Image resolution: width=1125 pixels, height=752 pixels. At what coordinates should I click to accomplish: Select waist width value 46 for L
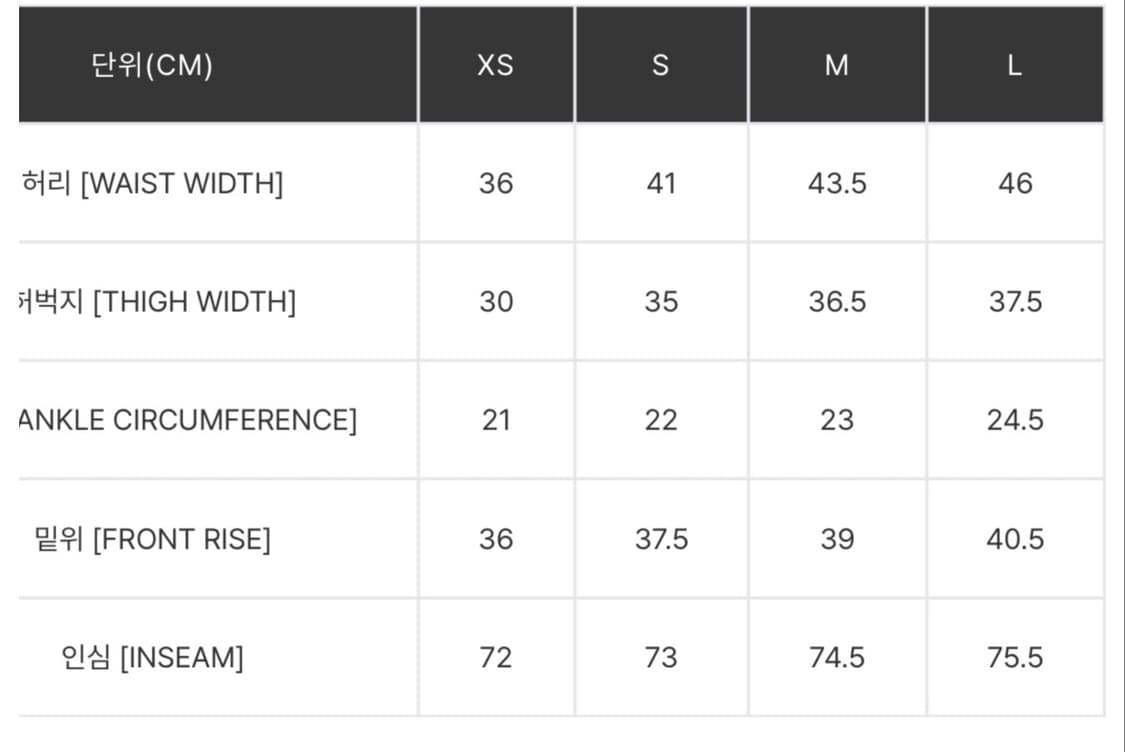(1015, 184)
